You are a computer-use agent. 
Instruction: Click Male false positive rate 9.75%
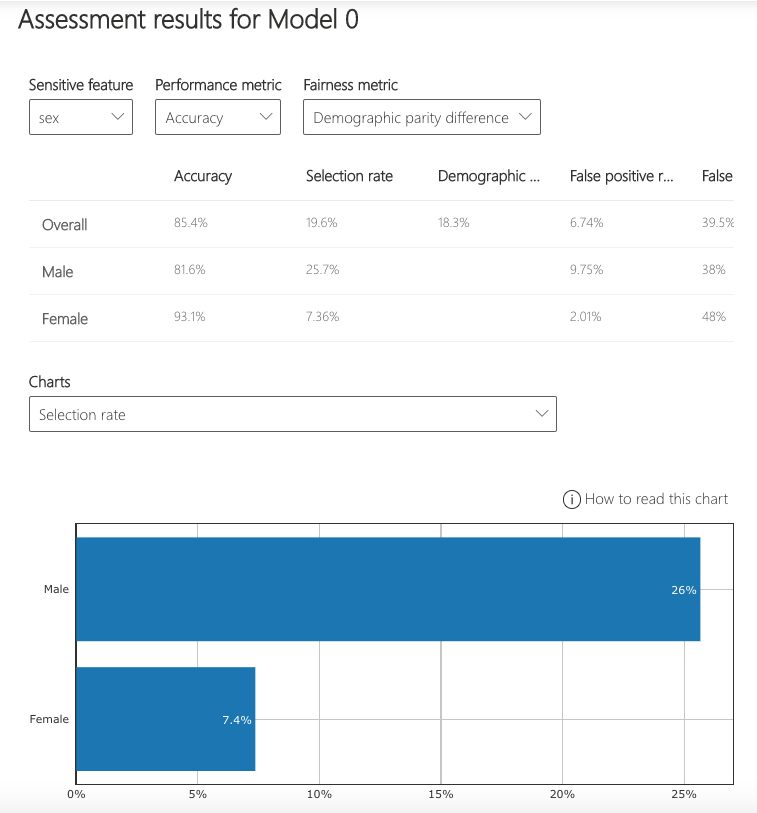tap(586, 269)
